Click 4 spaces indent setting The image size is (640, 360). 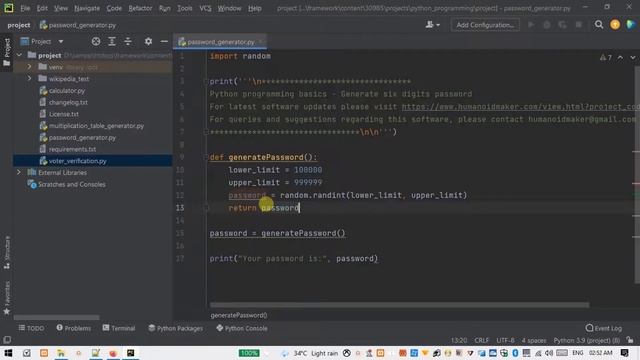click(533, 340)
